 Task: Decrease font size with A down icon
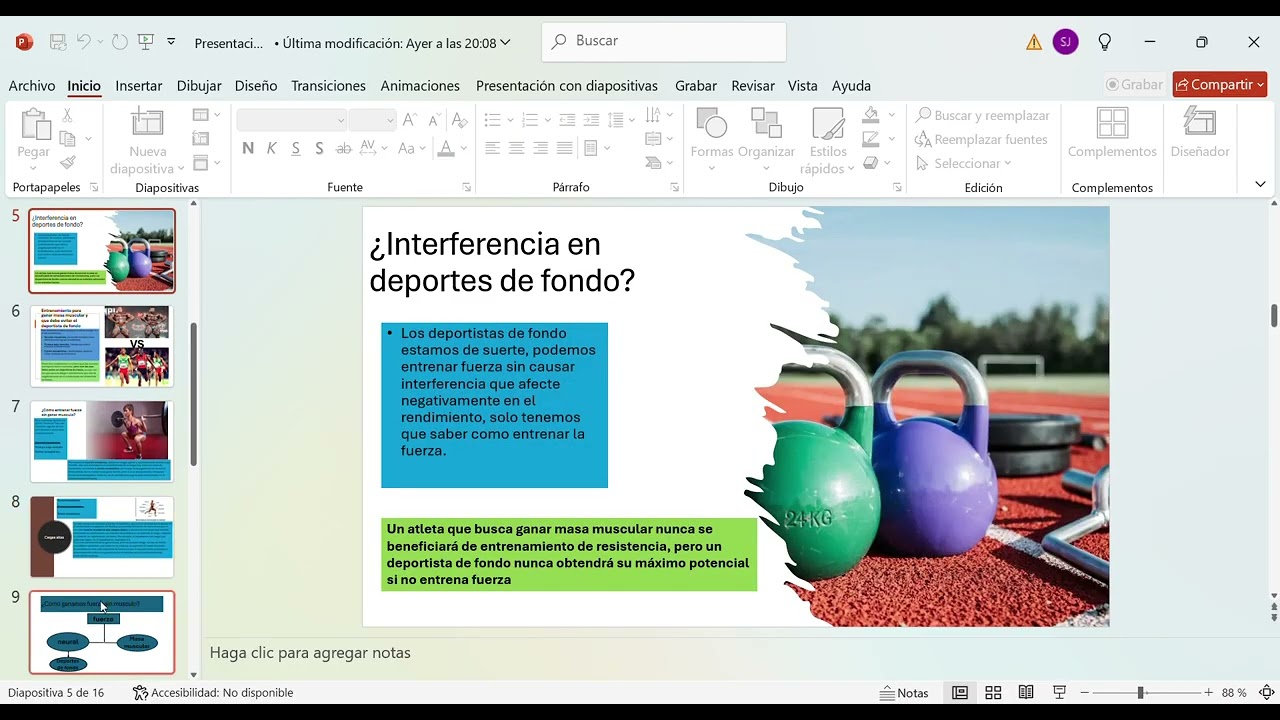(434, 120)
